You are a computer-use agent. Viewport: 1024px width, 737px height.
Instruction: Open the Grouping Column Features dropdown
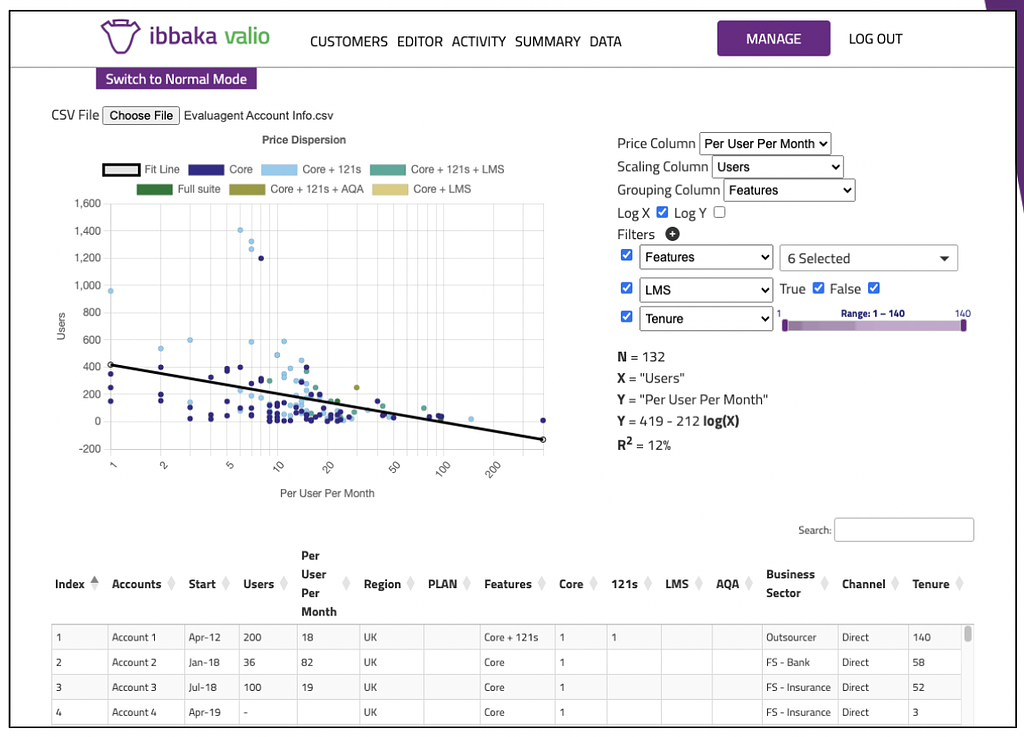[789, 190]
